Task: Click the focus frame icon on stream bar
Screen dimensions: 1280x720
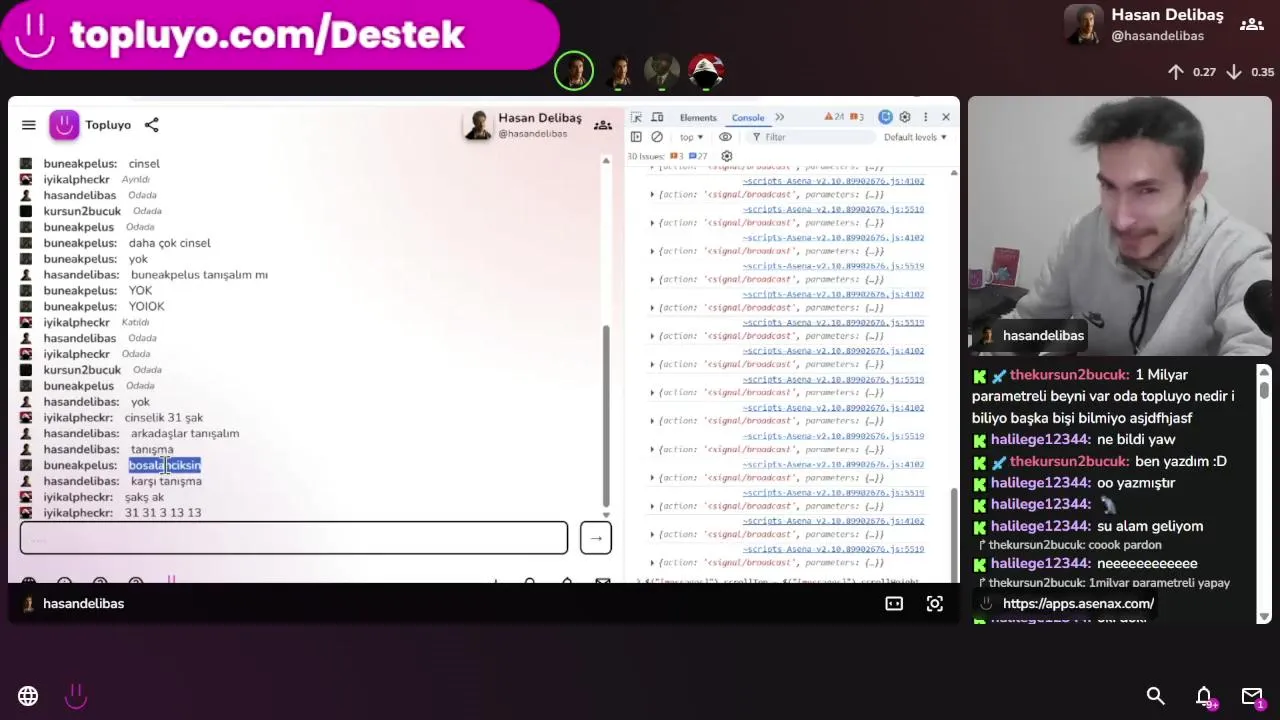Action: tap(934, 603)
